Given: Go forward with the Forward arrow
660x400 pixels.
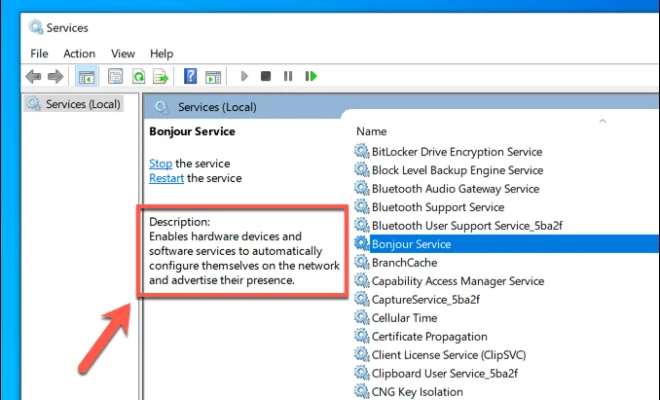Looking at the screenshot, I should tap(55, 77).
